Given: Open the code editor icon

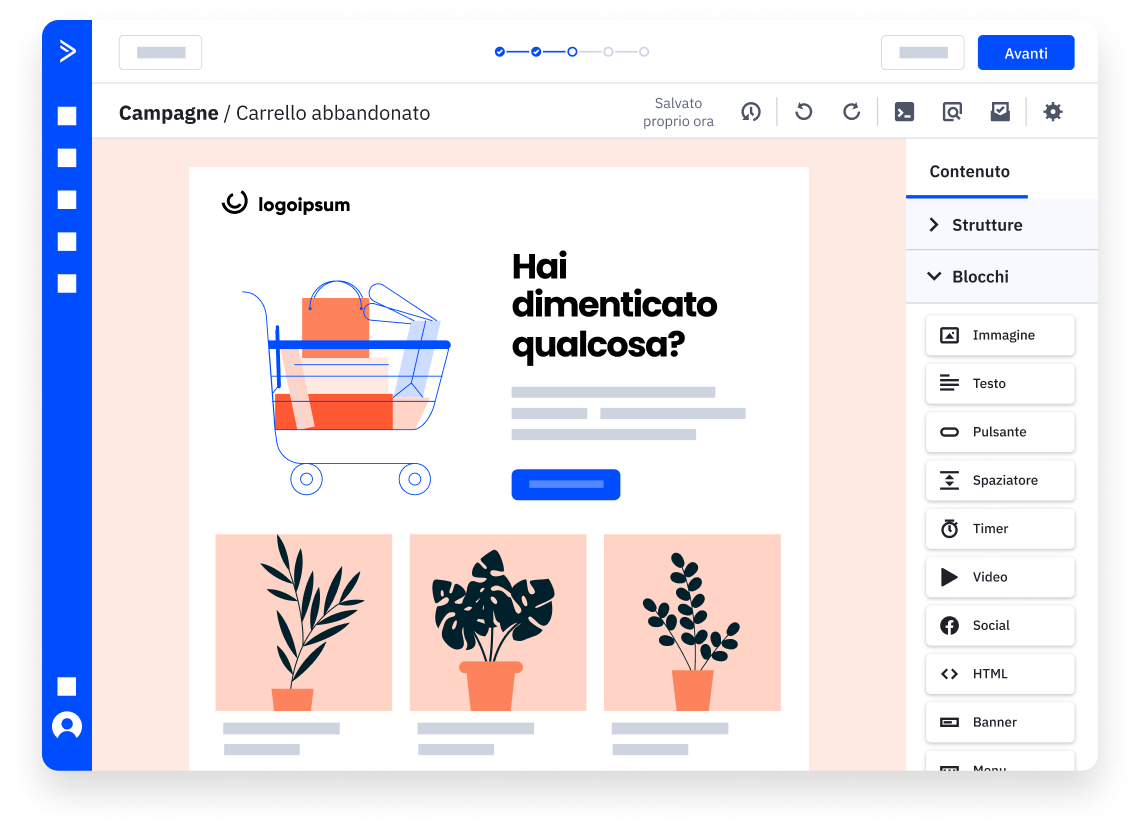Looking at the screenshot, I should [904, 112].
